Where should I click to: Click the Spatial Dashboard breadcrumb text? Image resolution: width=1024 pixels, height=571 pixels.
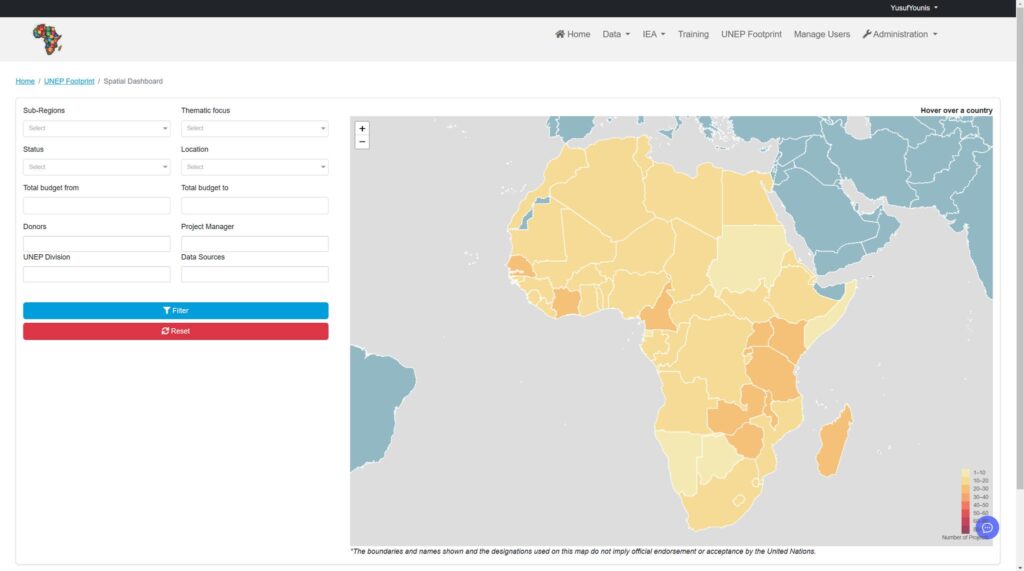[133, 81]
